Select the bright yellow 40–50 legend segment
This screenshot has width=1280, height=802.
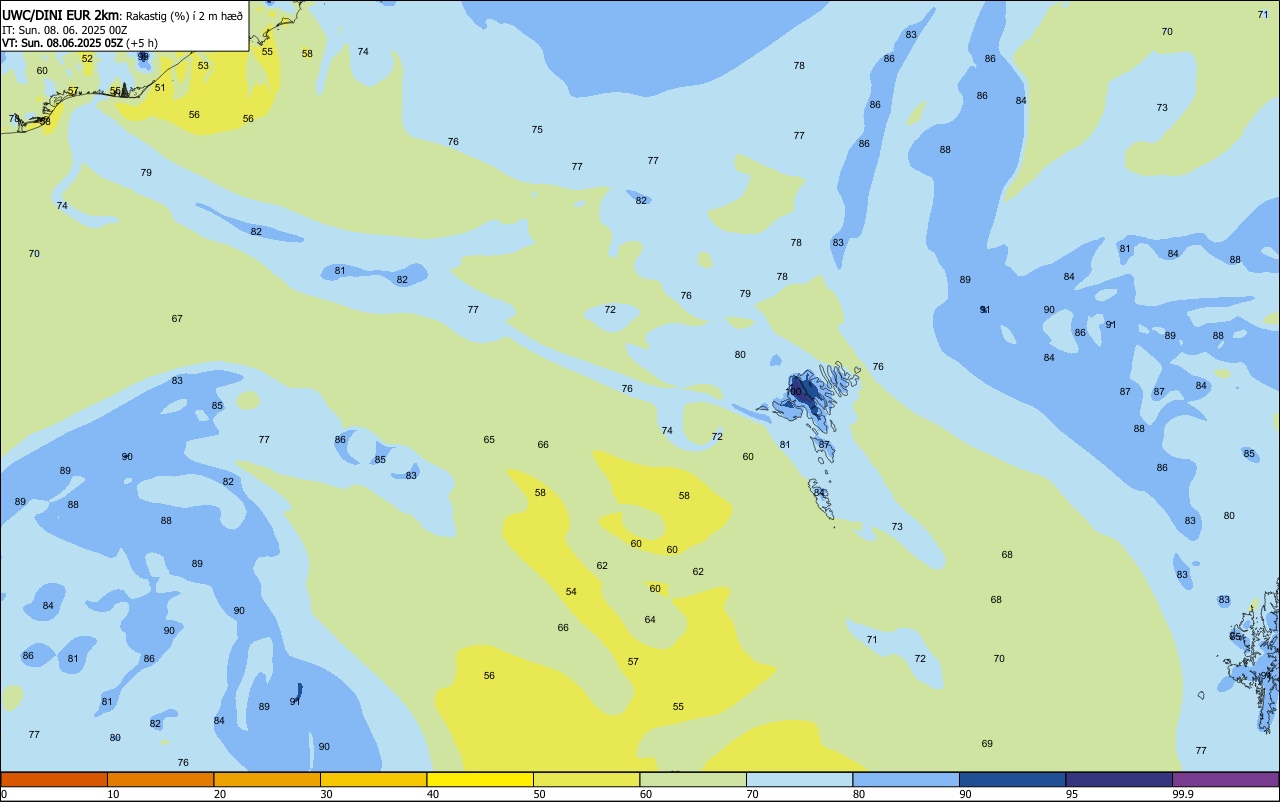click(480, 779)
